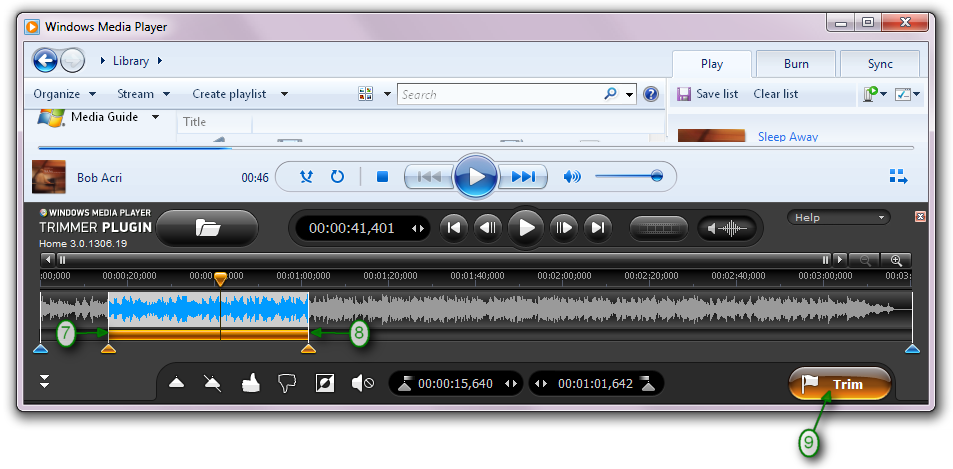953x469 pixels.
Task: Click the start time field 00:00:15,640
Action: tap(455, 384)
